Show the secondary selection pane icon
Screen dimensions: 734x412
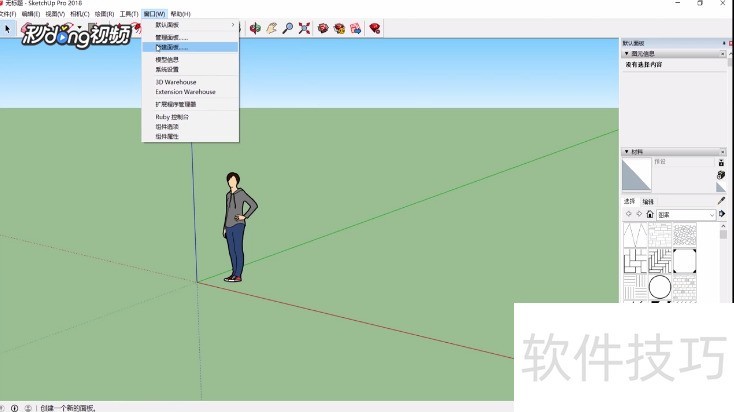tap(721, 162)
